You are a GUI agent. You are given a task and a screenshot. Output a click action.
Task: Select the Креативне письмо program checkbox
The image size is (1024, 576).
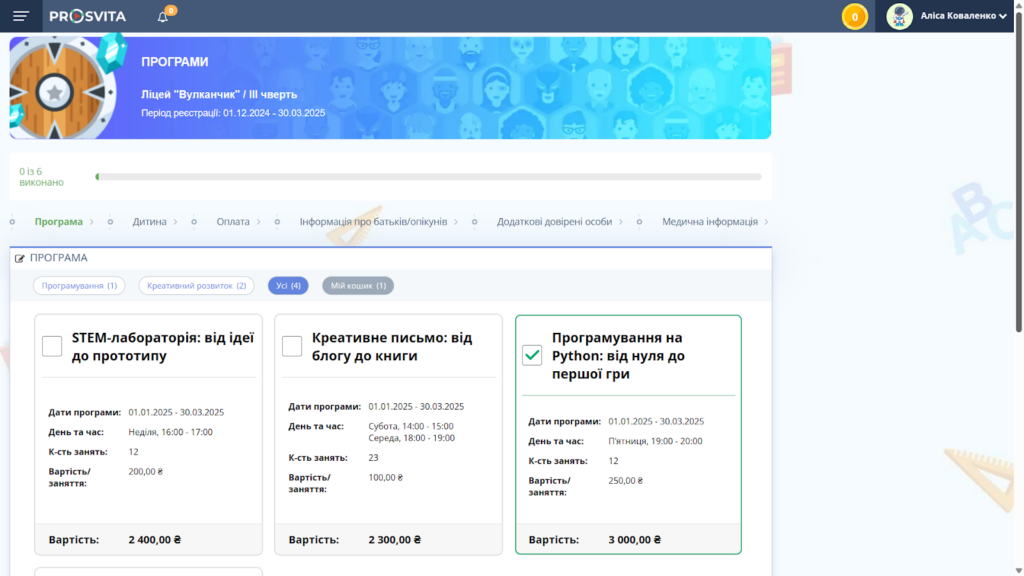click(x=293, y=345)
